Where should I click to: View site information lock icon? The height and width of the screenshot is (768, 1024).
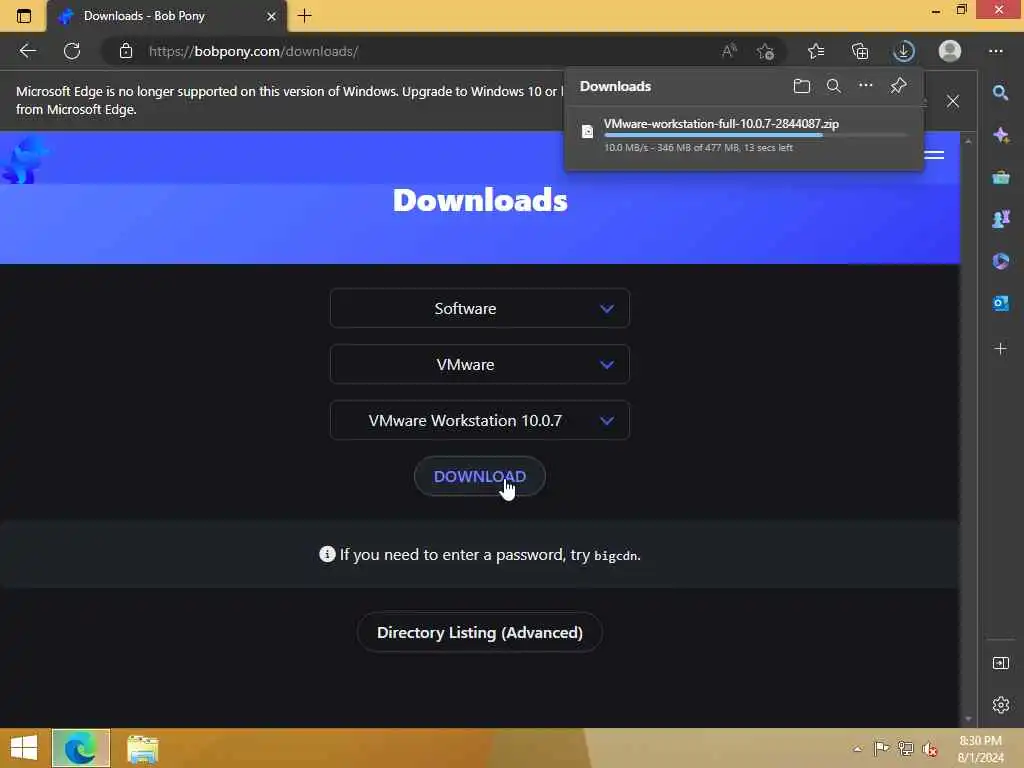pos(126,51)
